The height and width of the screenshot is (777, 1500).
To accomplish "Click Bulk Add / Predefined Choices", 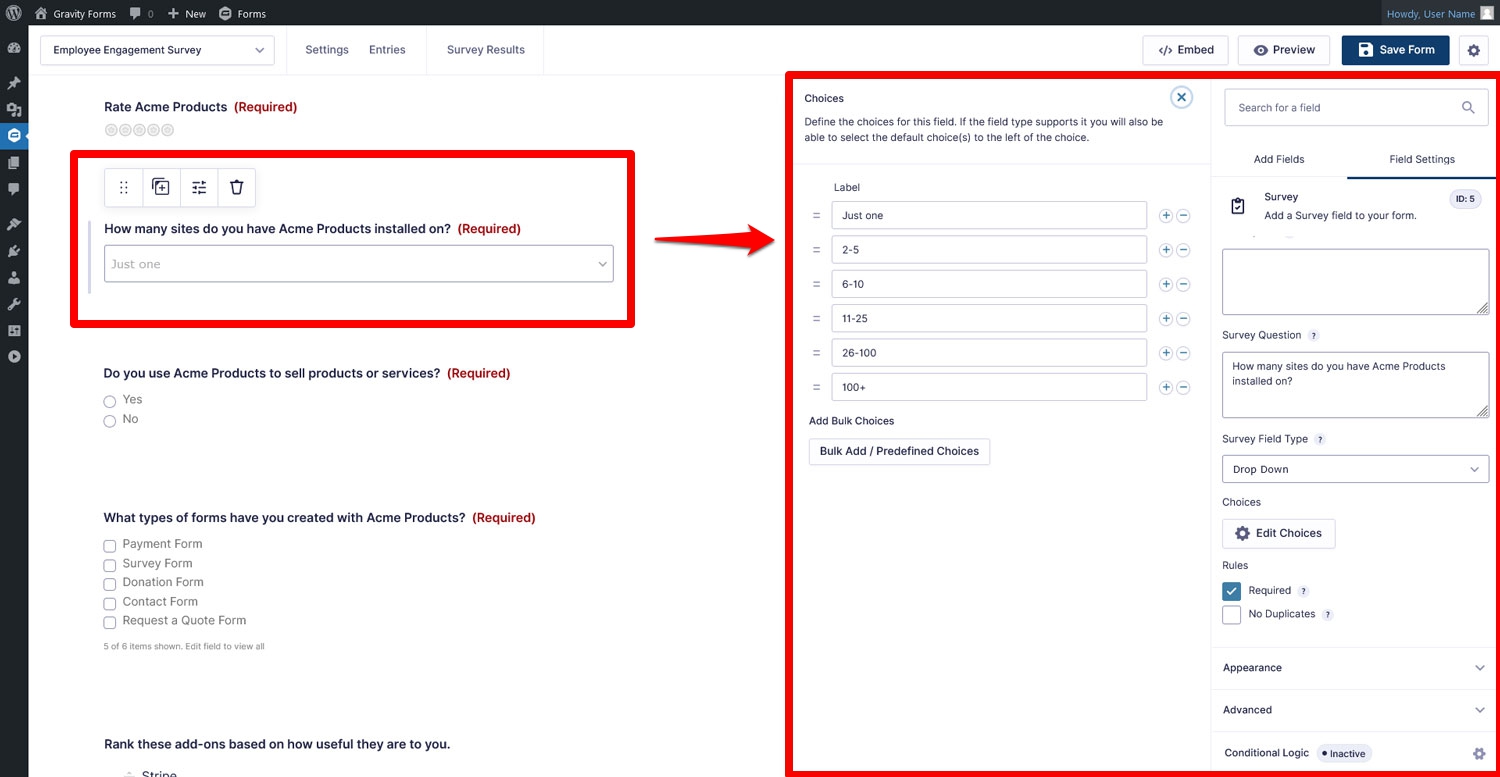I will [899, 451].
